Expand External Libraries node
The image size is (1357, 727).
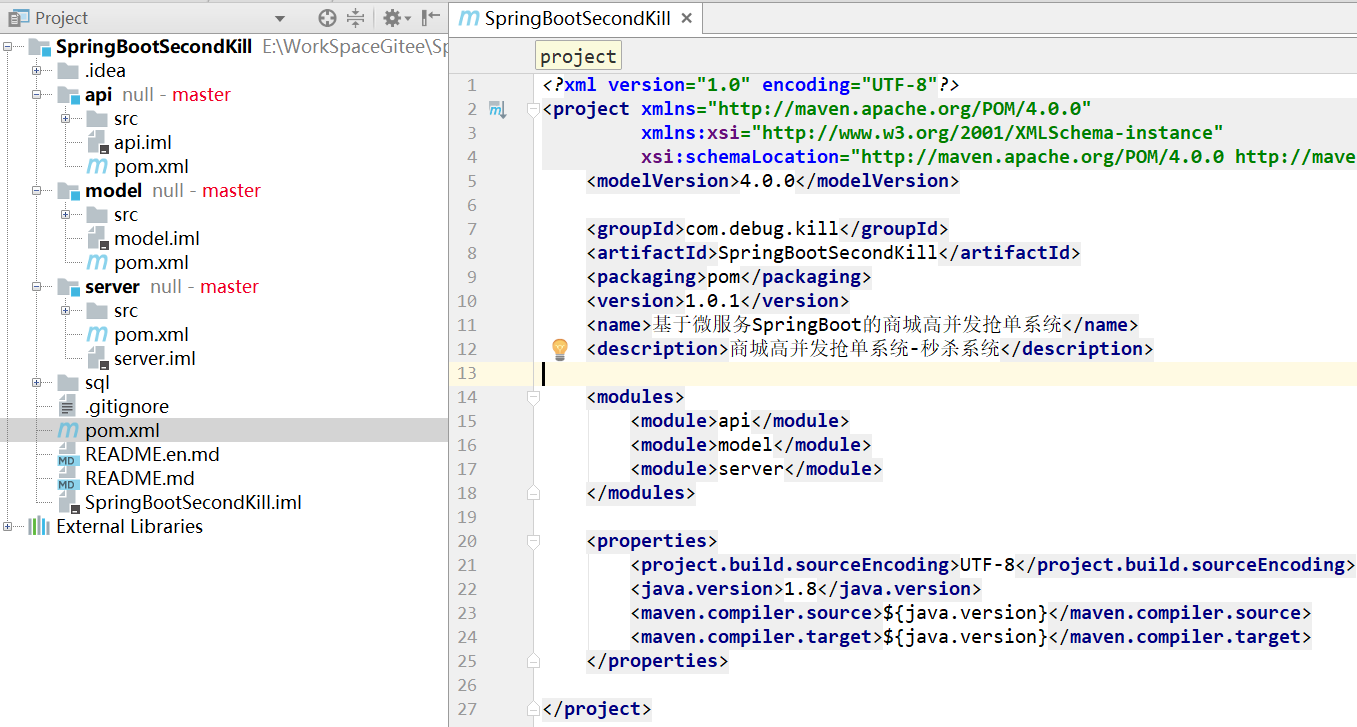(x=8, y=527)
